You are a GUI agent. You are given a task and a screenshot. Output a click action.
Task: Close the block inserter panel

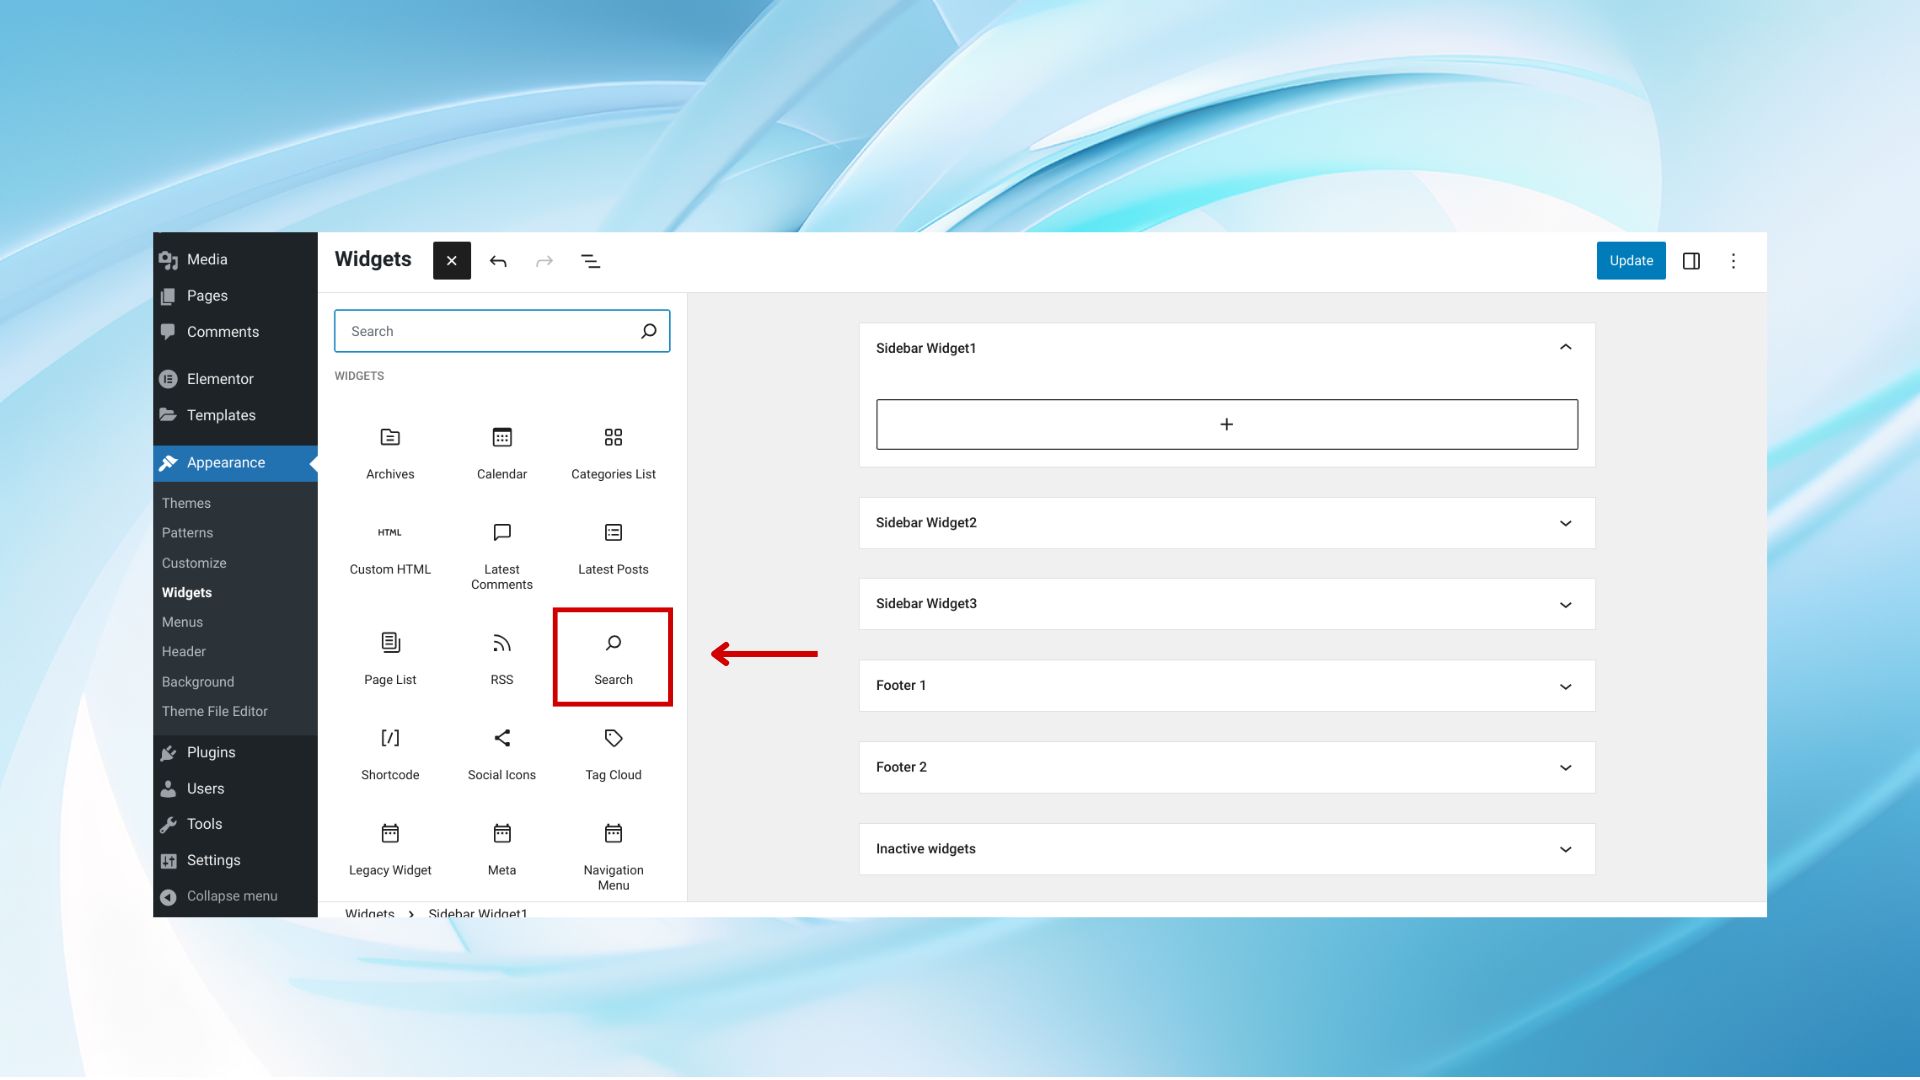452,261
